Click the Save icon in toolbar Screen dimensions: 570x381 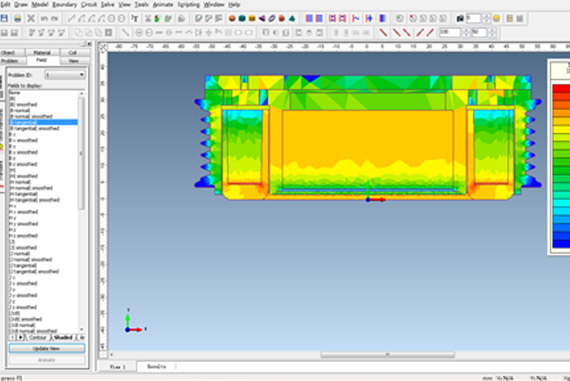4,18
